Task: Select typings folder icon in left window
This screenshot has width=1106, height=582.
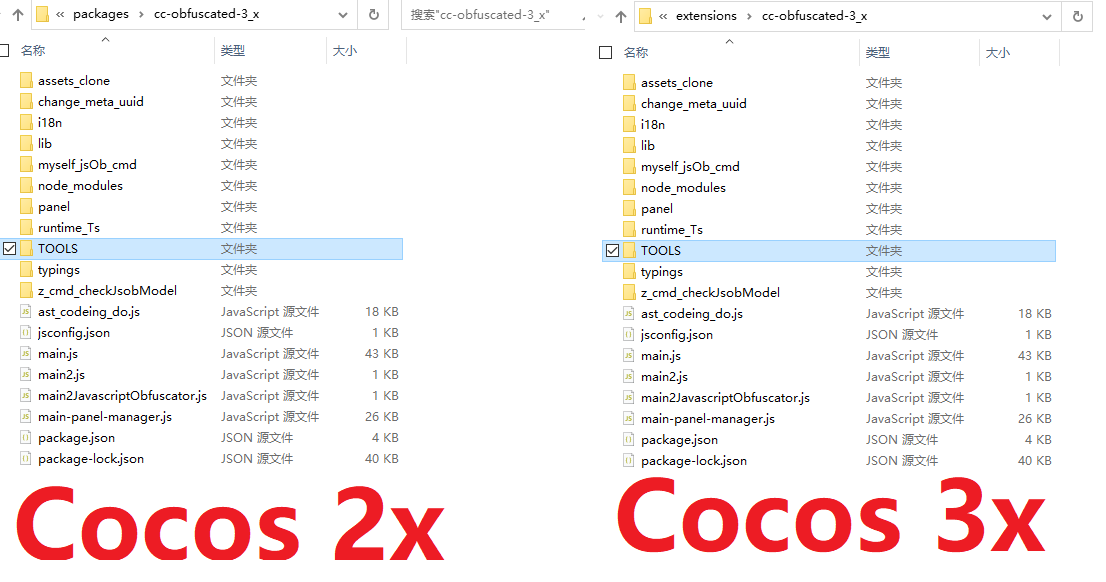Action: 26,269
